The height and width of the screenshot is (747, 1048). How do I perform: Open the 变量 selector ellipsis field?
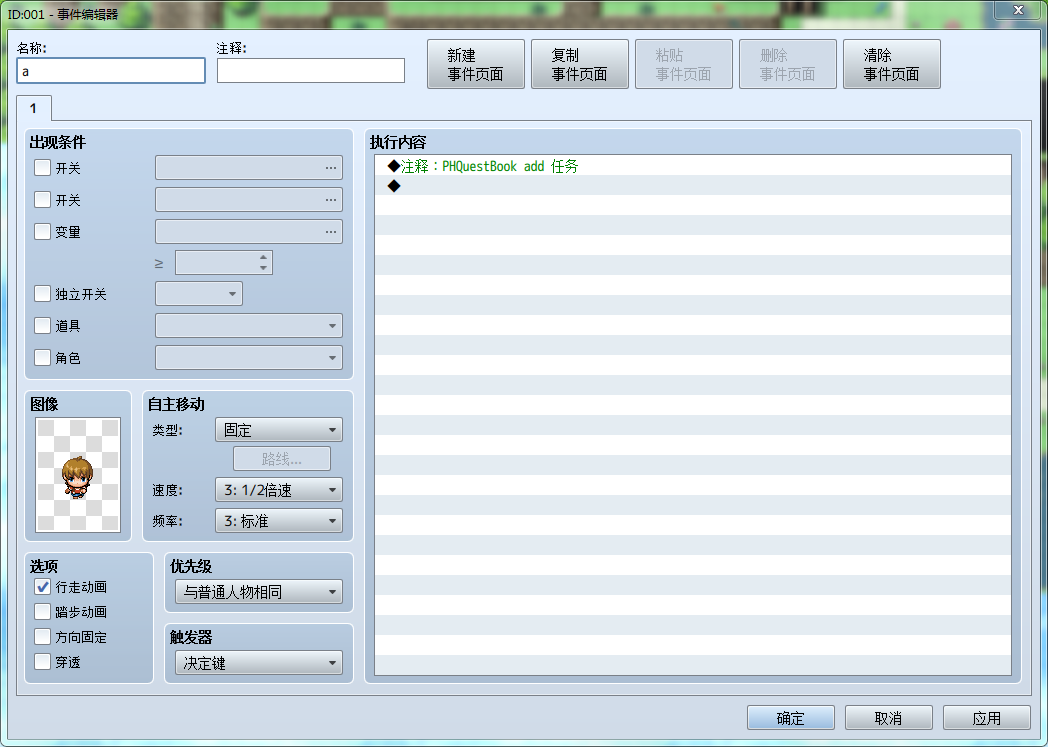(249, 232)
